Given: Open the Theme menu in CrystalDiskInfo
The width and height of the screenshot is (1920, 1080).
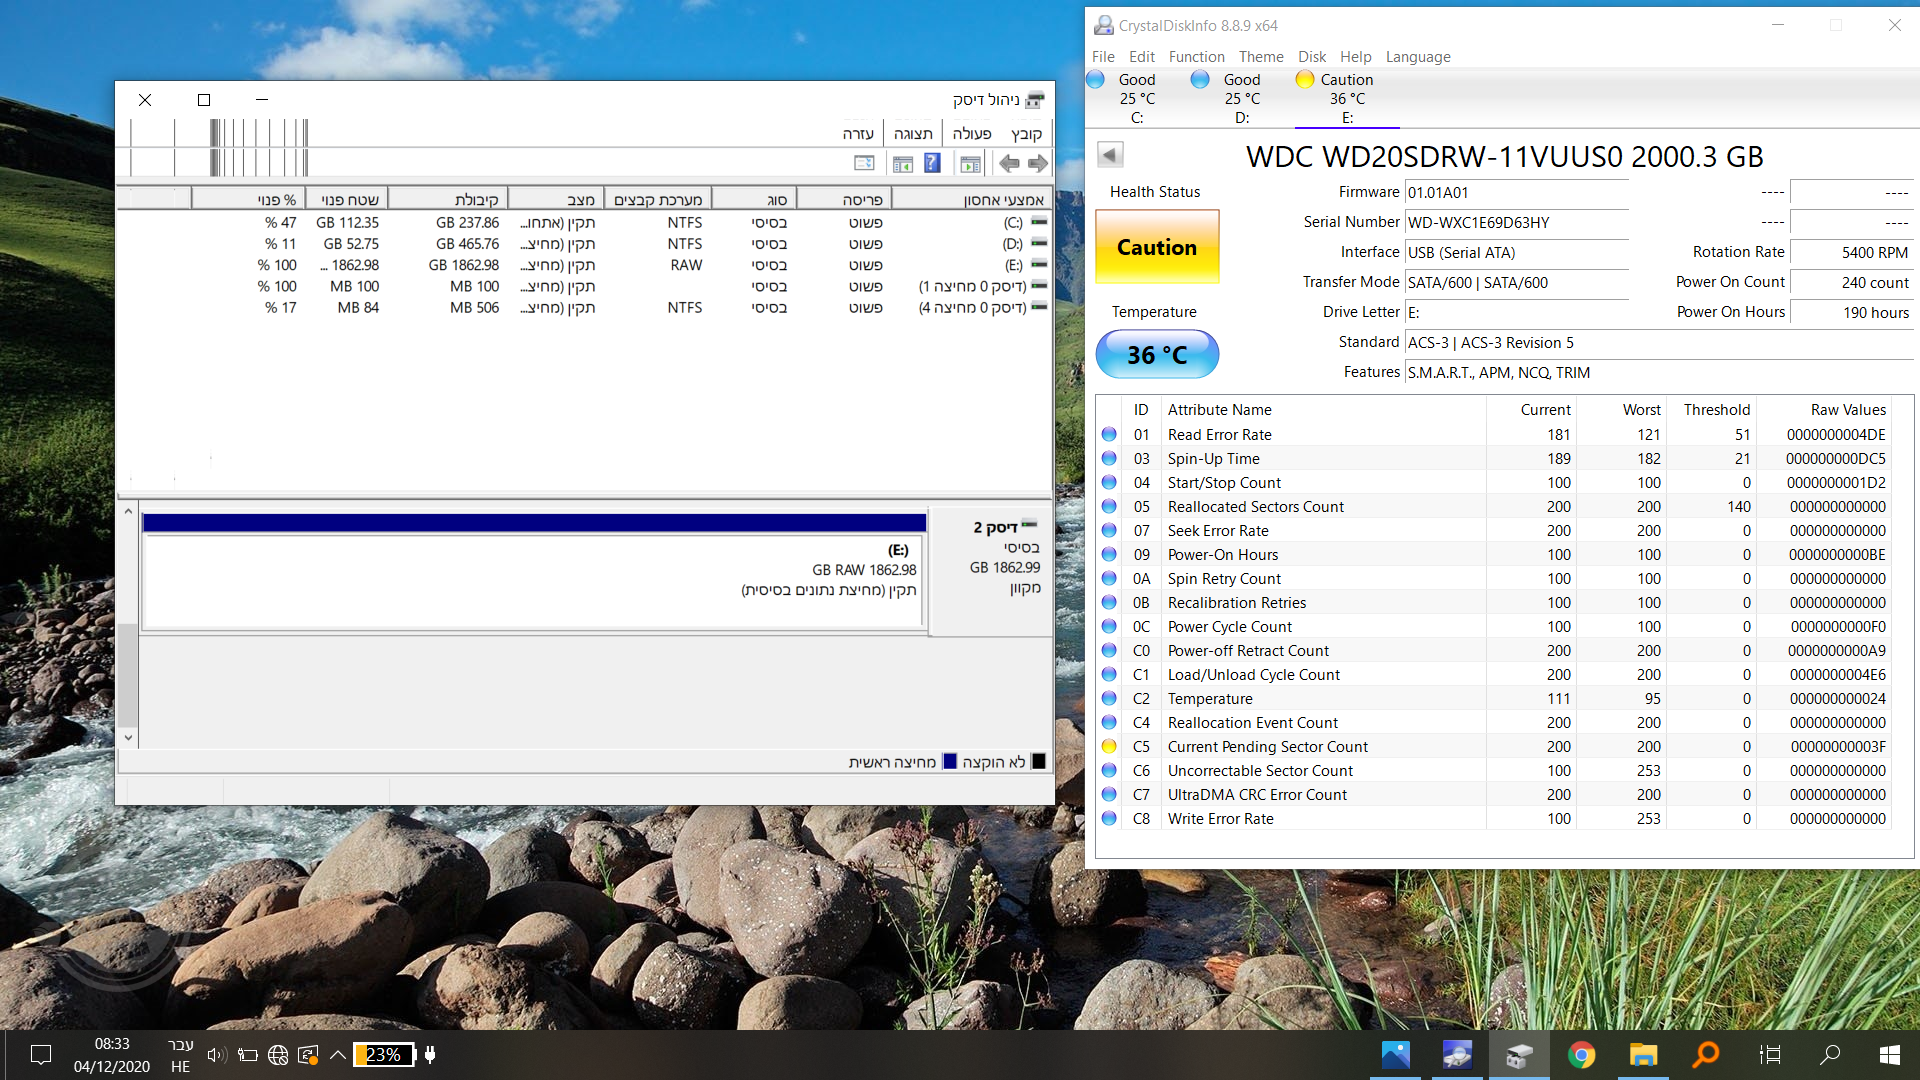Looking at the screenshot, I should pyautogui.click(x=1261, y=57).
